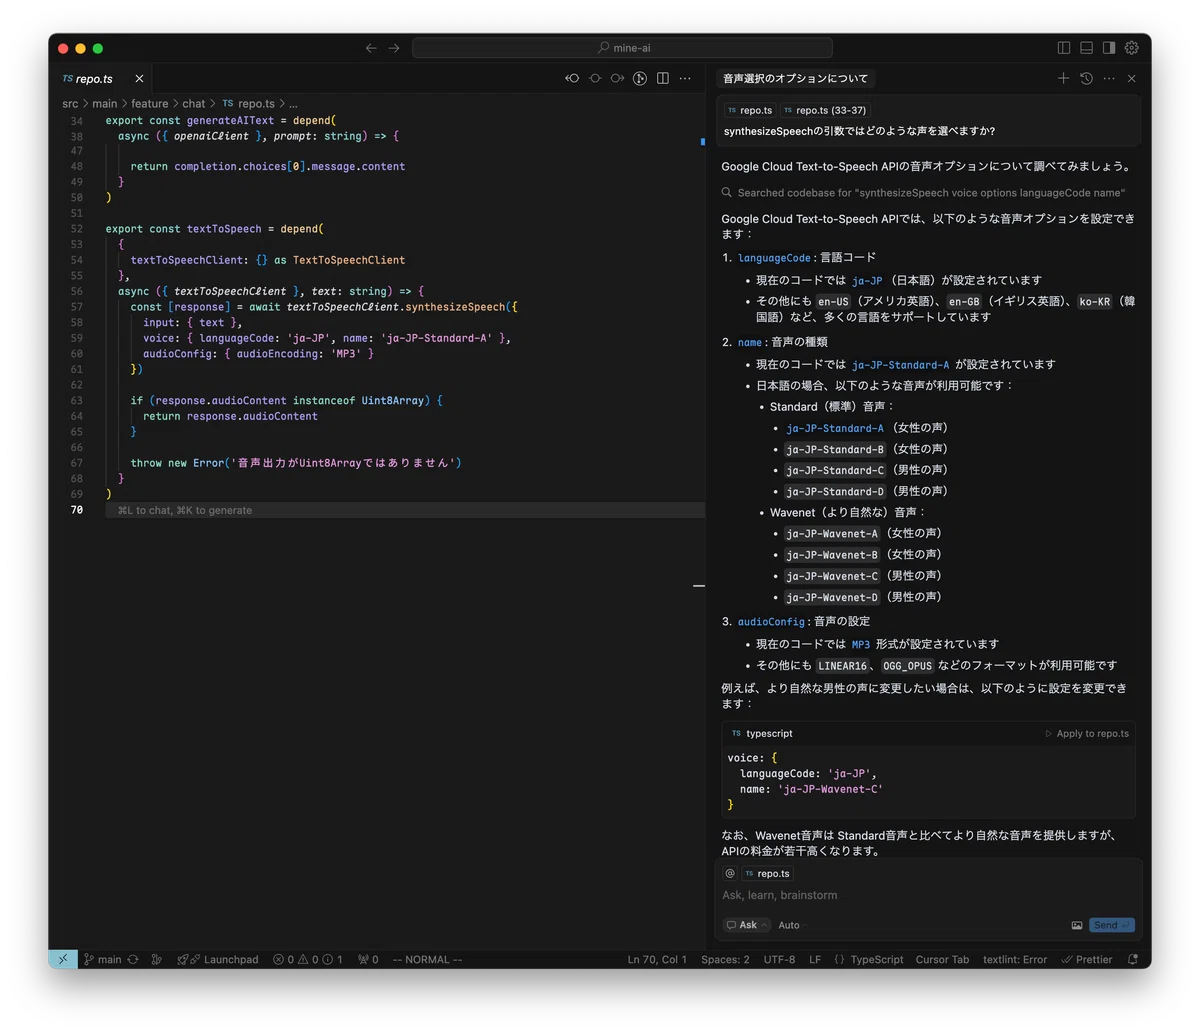Open the notifications bell in status bar
1200x1033 pixels.
coord(1133,959)
